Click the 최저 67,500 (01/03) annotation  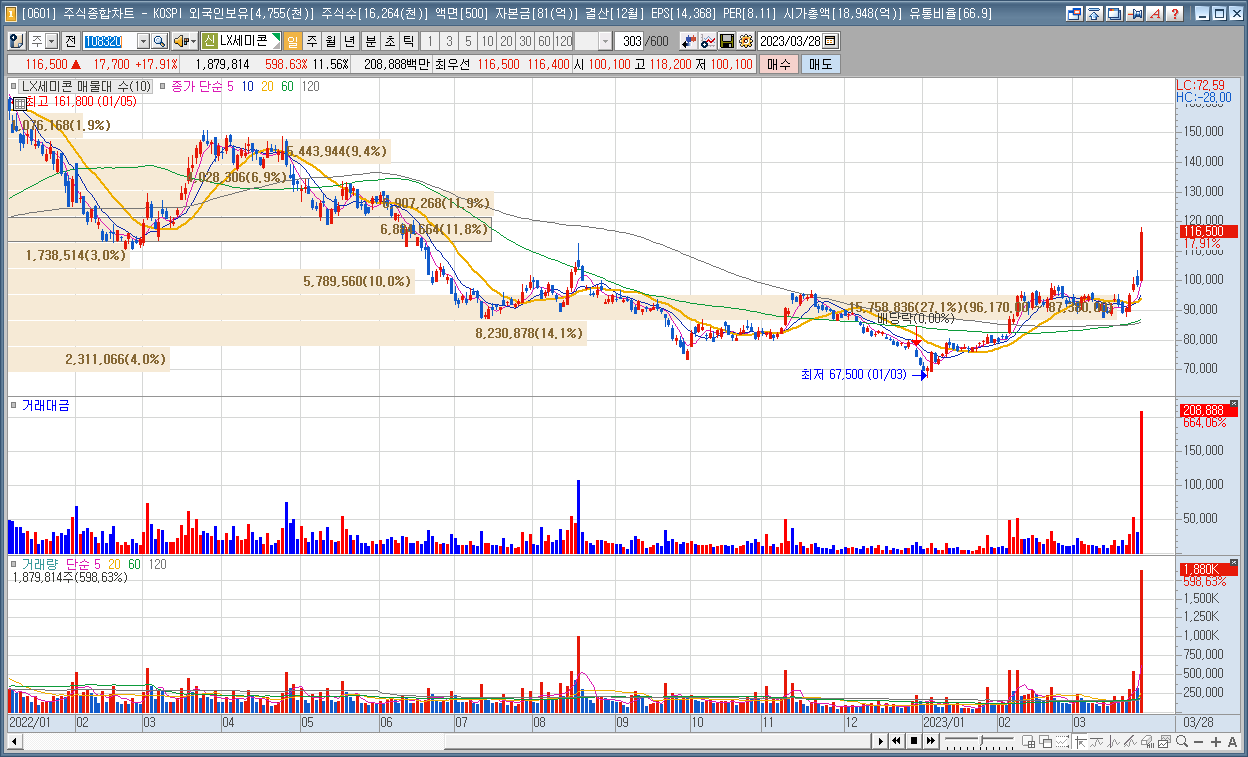[x=853, y=374]
